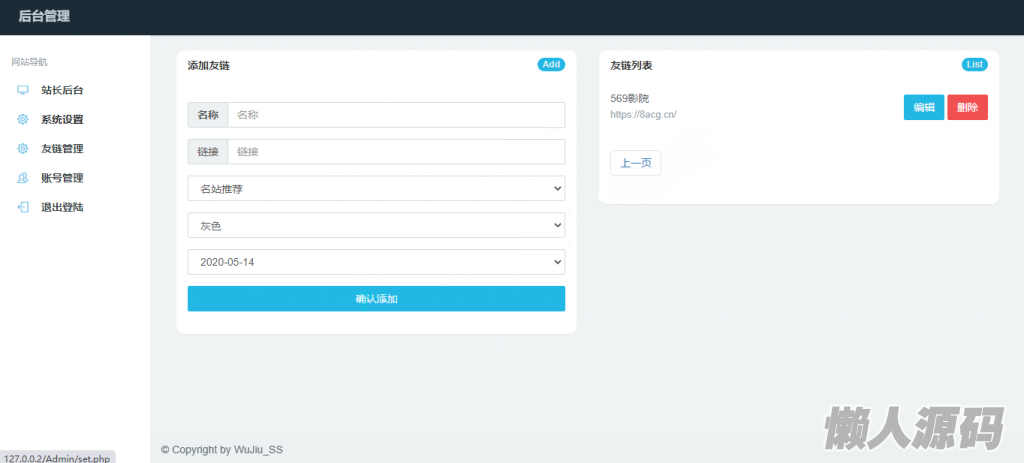Click into the 链接 URL input field
The width and height of the screenshot is (1024, 463).
click(395, 152)
